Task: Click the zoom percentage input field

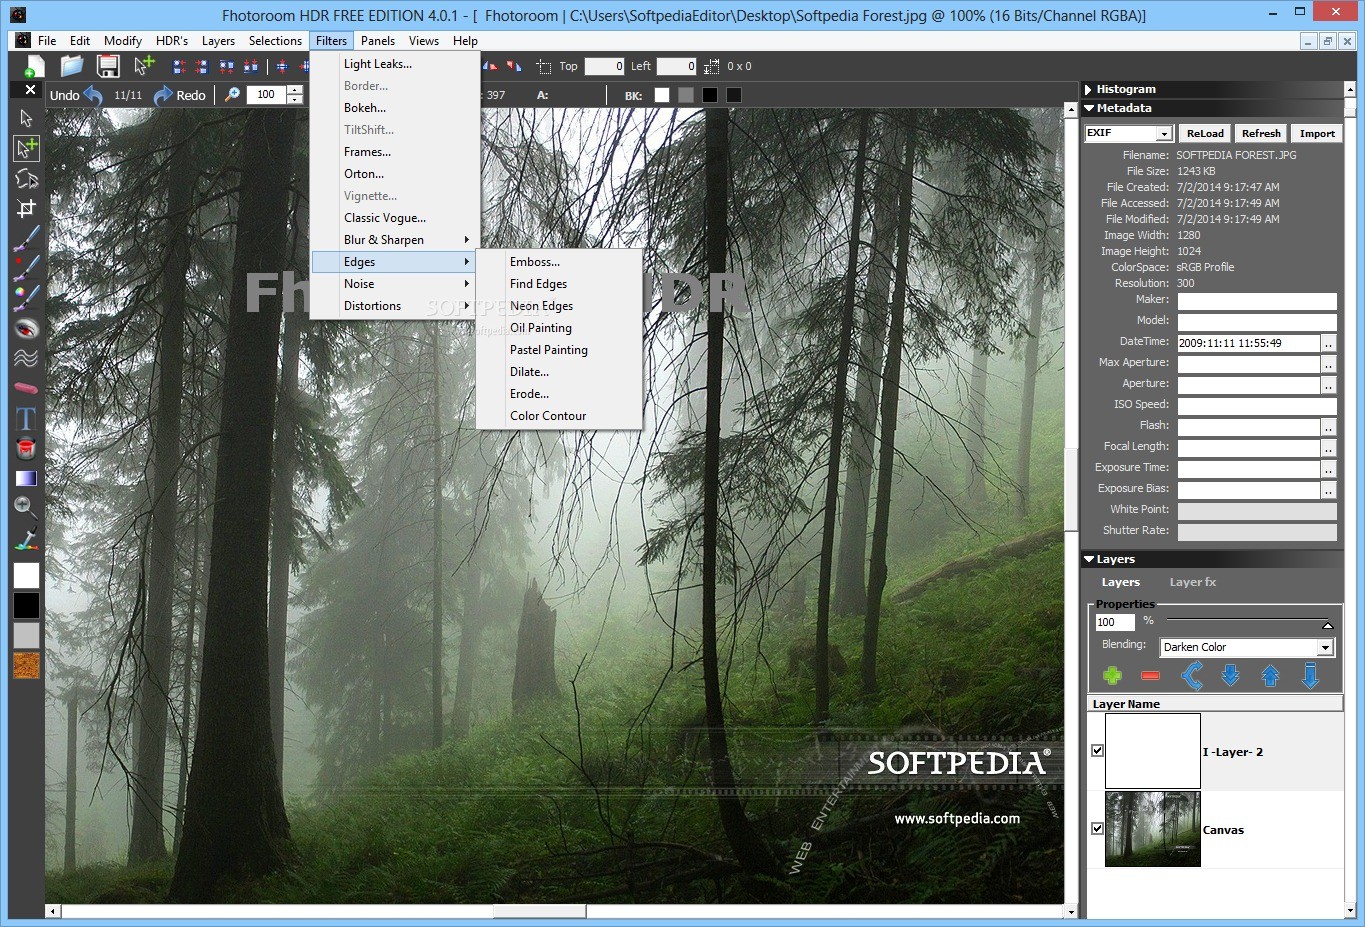Action: [x=266, y=95]
